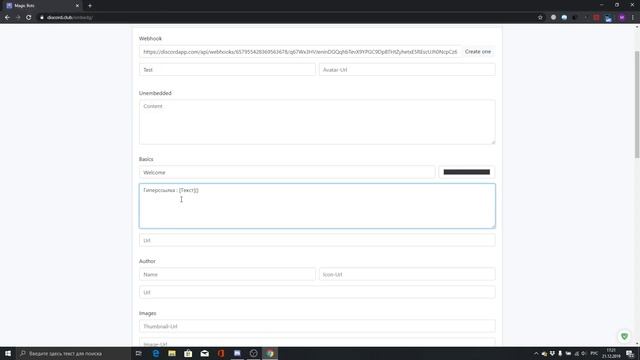Click the Create one button
This screenshot has height=360, width=640.
coord(478,52)
